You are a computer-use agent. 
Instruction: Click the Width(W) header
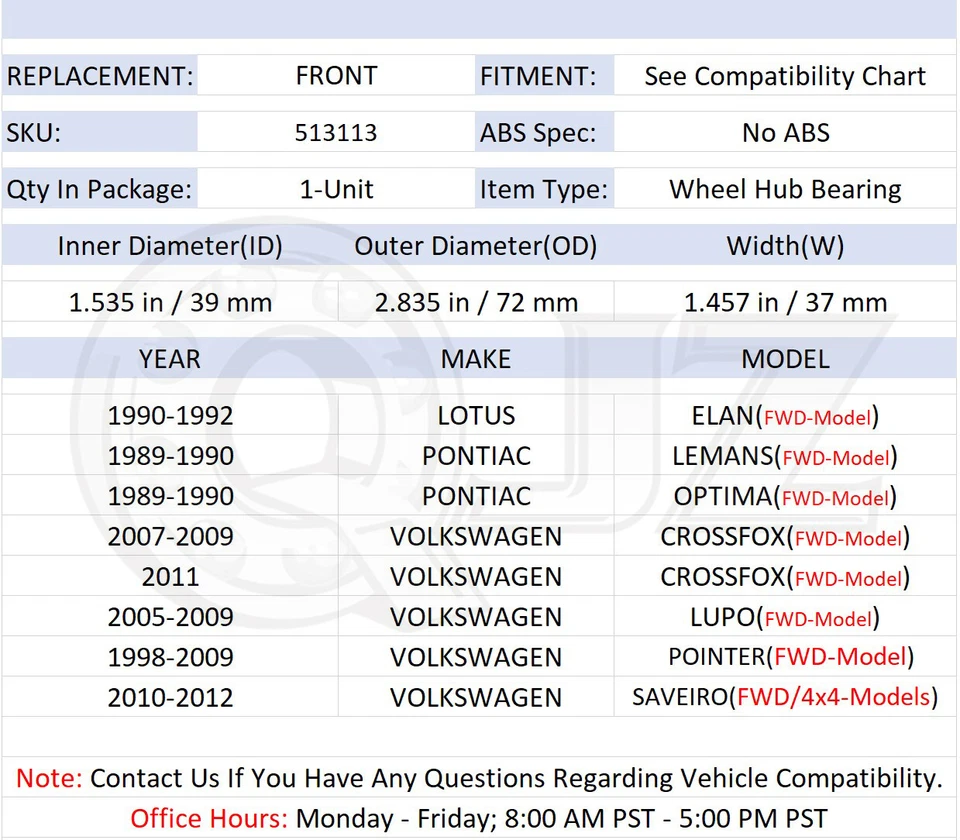[786, 246]
